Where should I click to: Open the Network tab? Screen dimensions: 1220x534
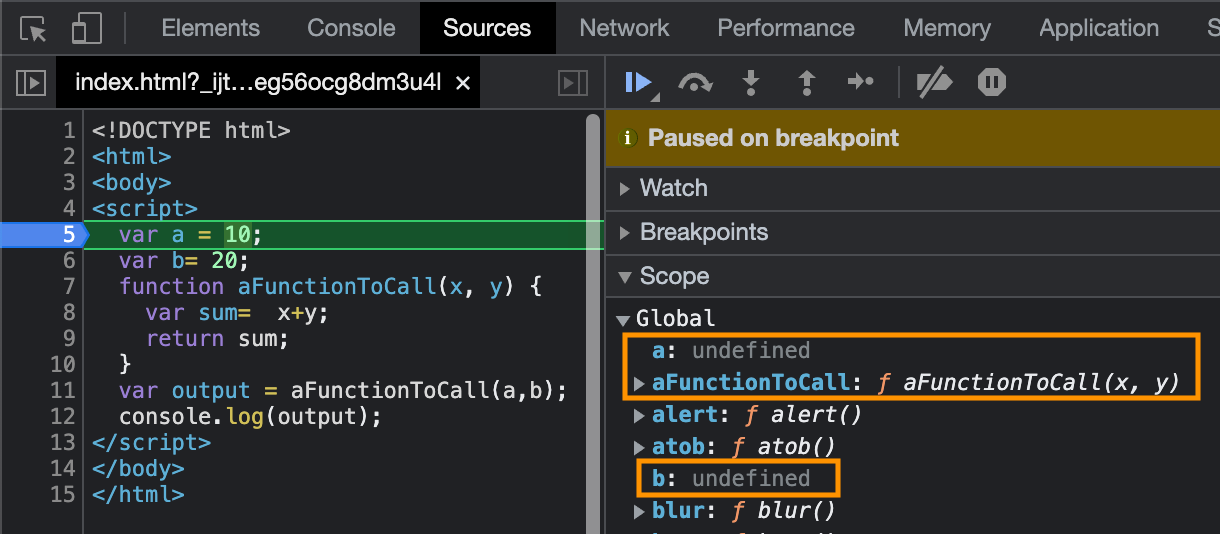point(624,28)
